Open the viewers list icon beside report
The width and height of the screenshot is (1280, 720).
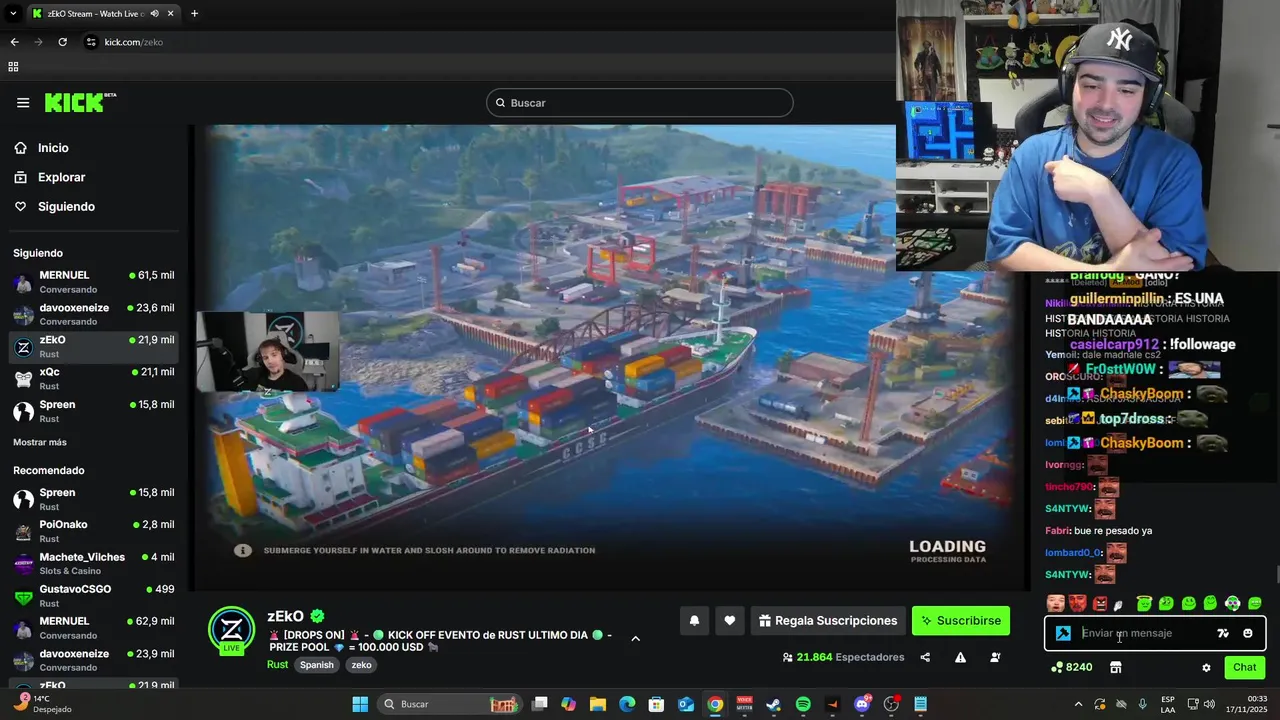point(995,657)
